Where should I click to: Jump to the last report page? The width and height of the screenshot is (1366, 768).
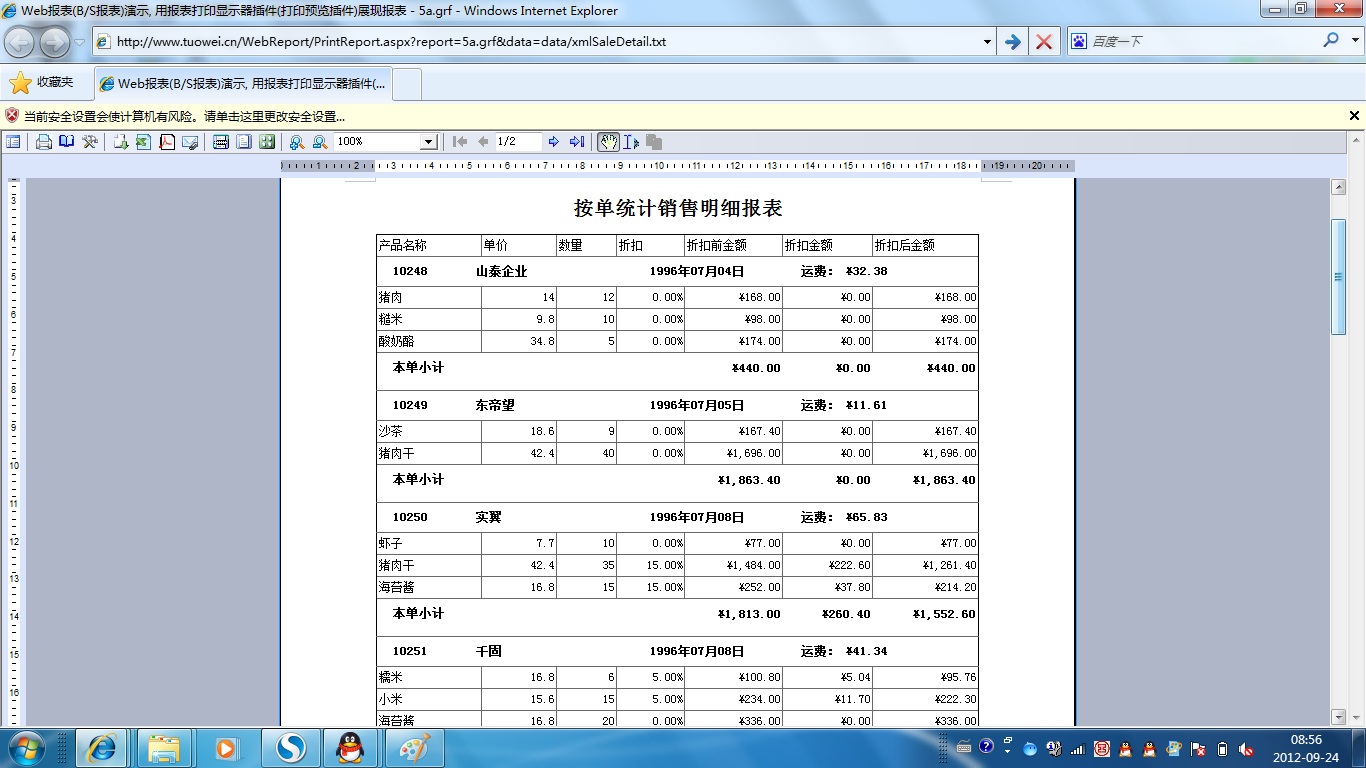(577, 142)
